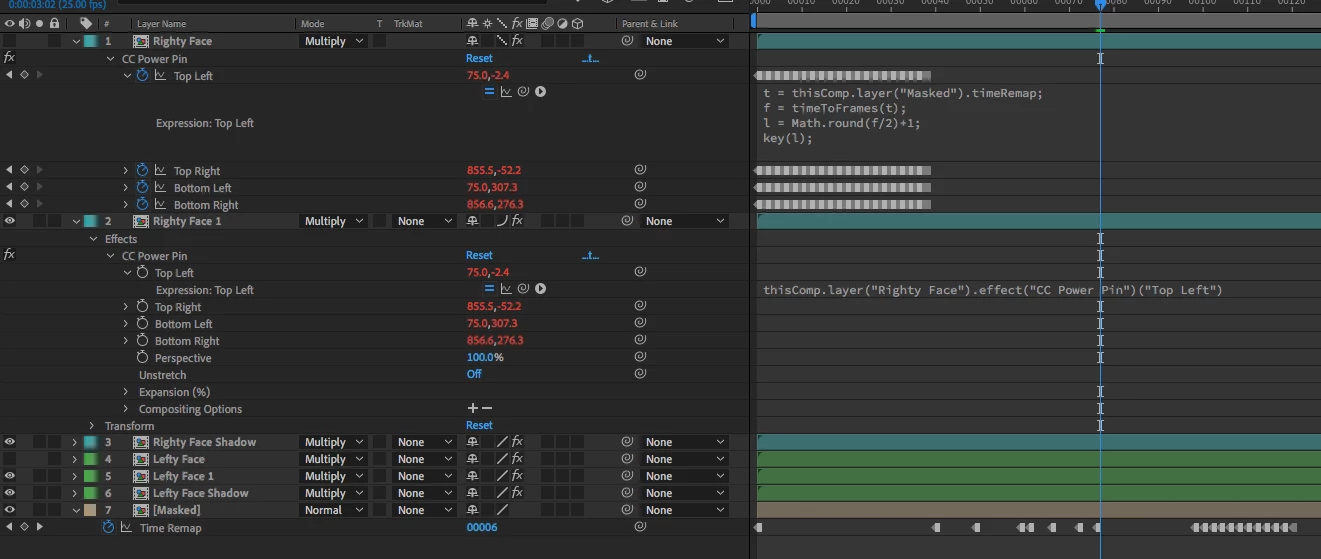
Task: Open expression language menu for Righty Face 1
Action: tap(540, 289)
